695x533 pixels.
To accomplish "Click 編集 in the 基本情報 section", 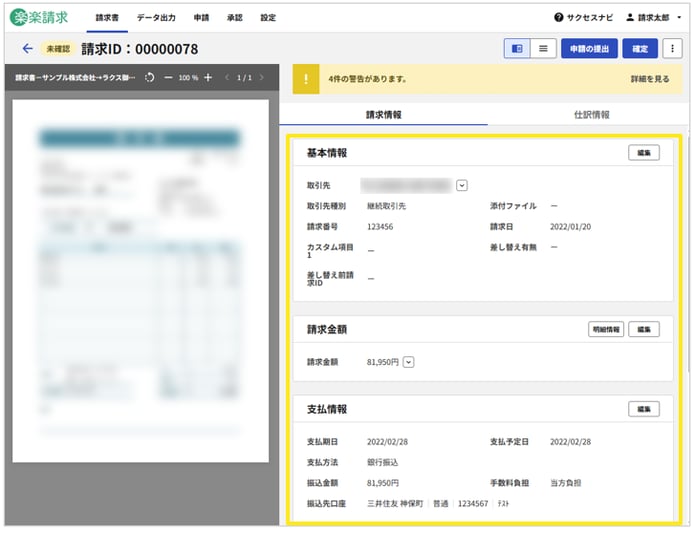I will tap(644, 153).
